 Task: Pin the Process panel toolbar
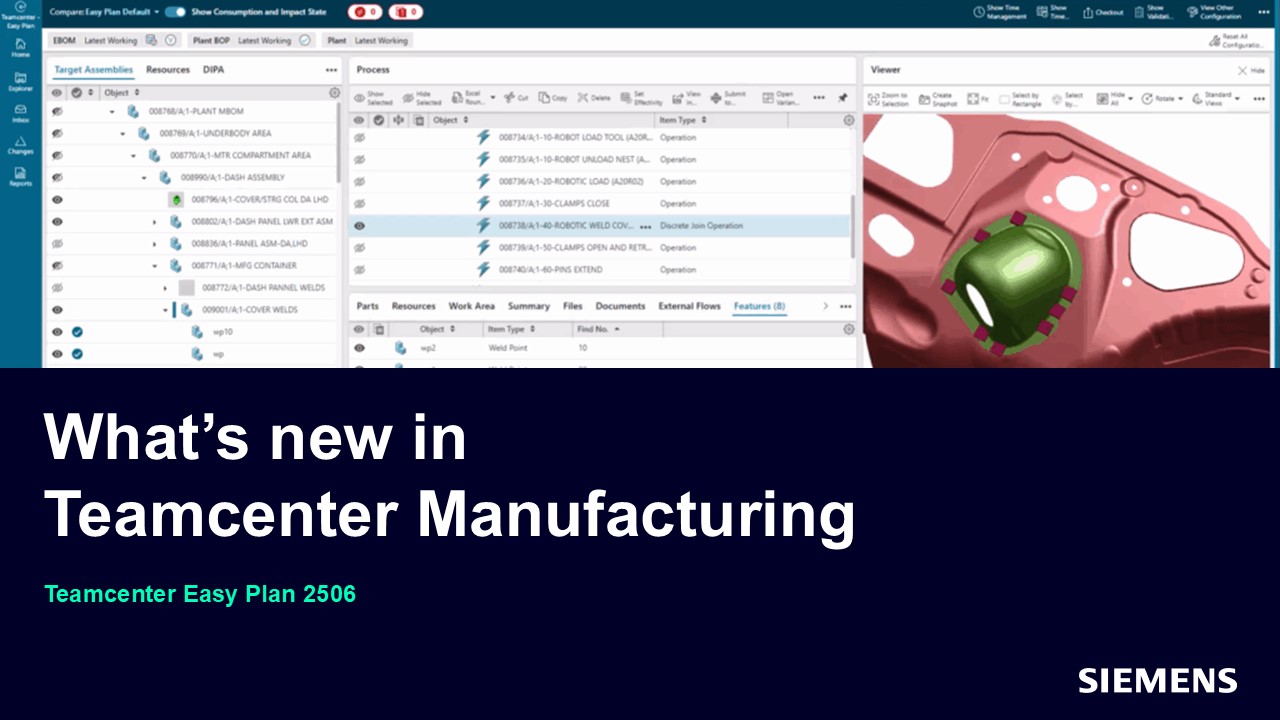pyautogui.click(x=842, y=98)
